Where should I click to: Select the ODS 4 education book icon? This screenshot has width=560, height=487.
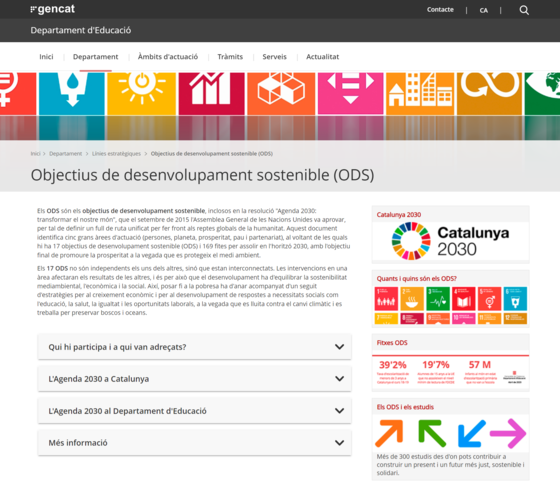pyautogui.click(x=464, y=298)
